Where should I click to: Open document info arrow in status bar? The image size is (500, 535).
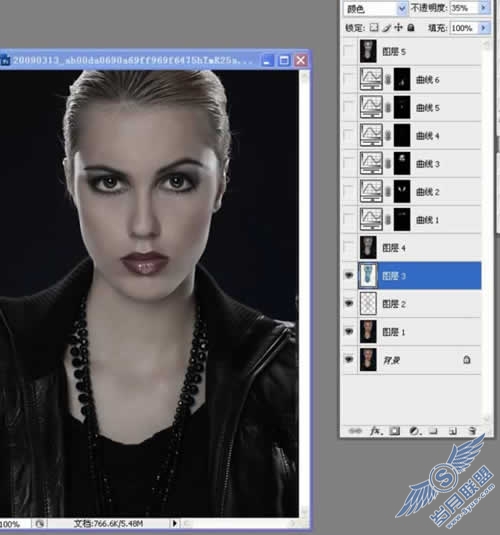174,523
